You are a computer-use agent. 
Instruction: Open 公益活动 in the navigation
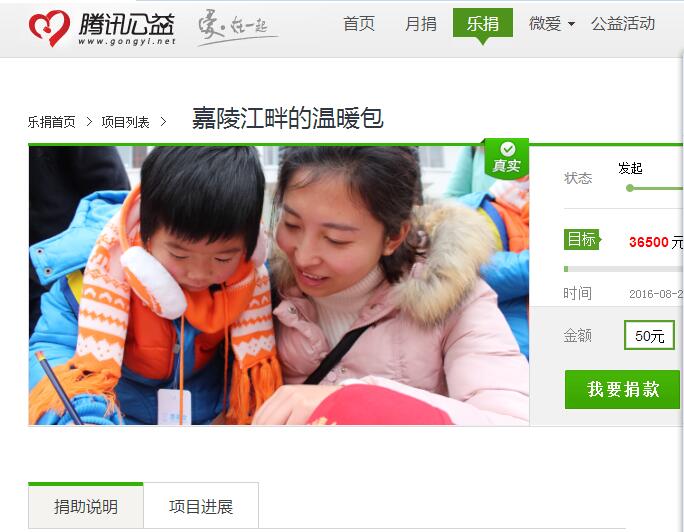click(x=623, y=24)
